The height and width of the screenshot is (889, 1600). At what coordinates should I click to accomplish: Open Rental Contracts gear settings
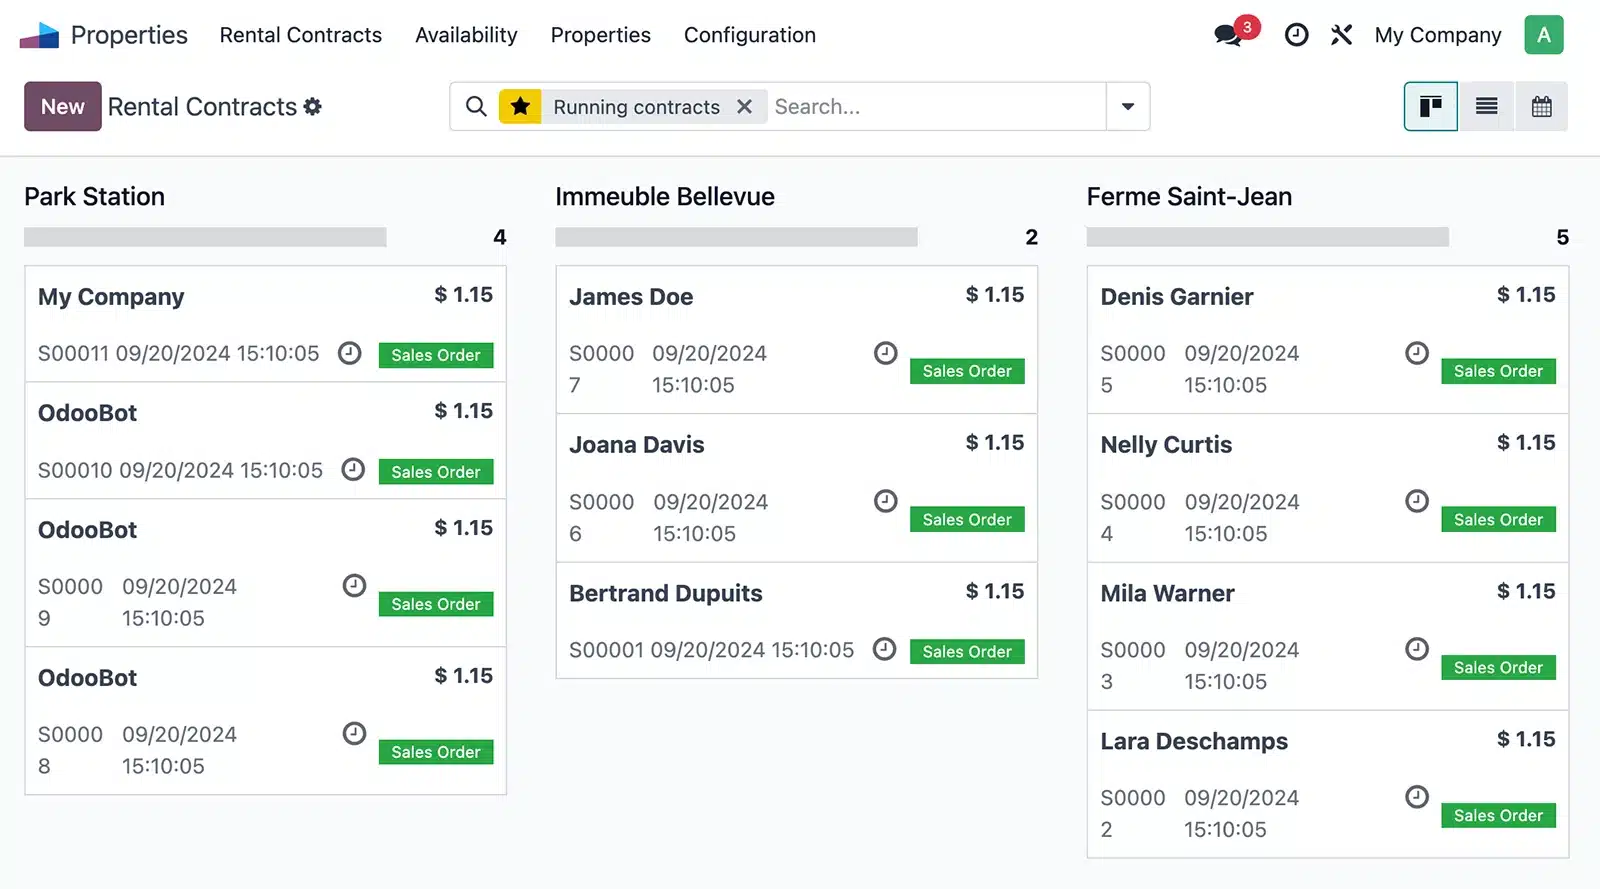click(x=313, y=107)
